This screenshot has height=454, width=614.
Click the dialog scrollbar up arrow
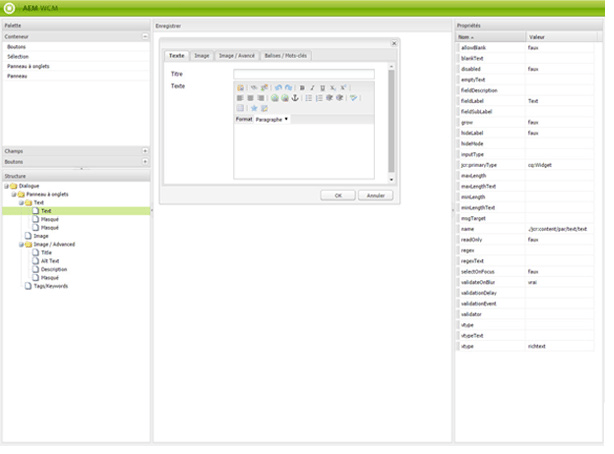(391, 67)
